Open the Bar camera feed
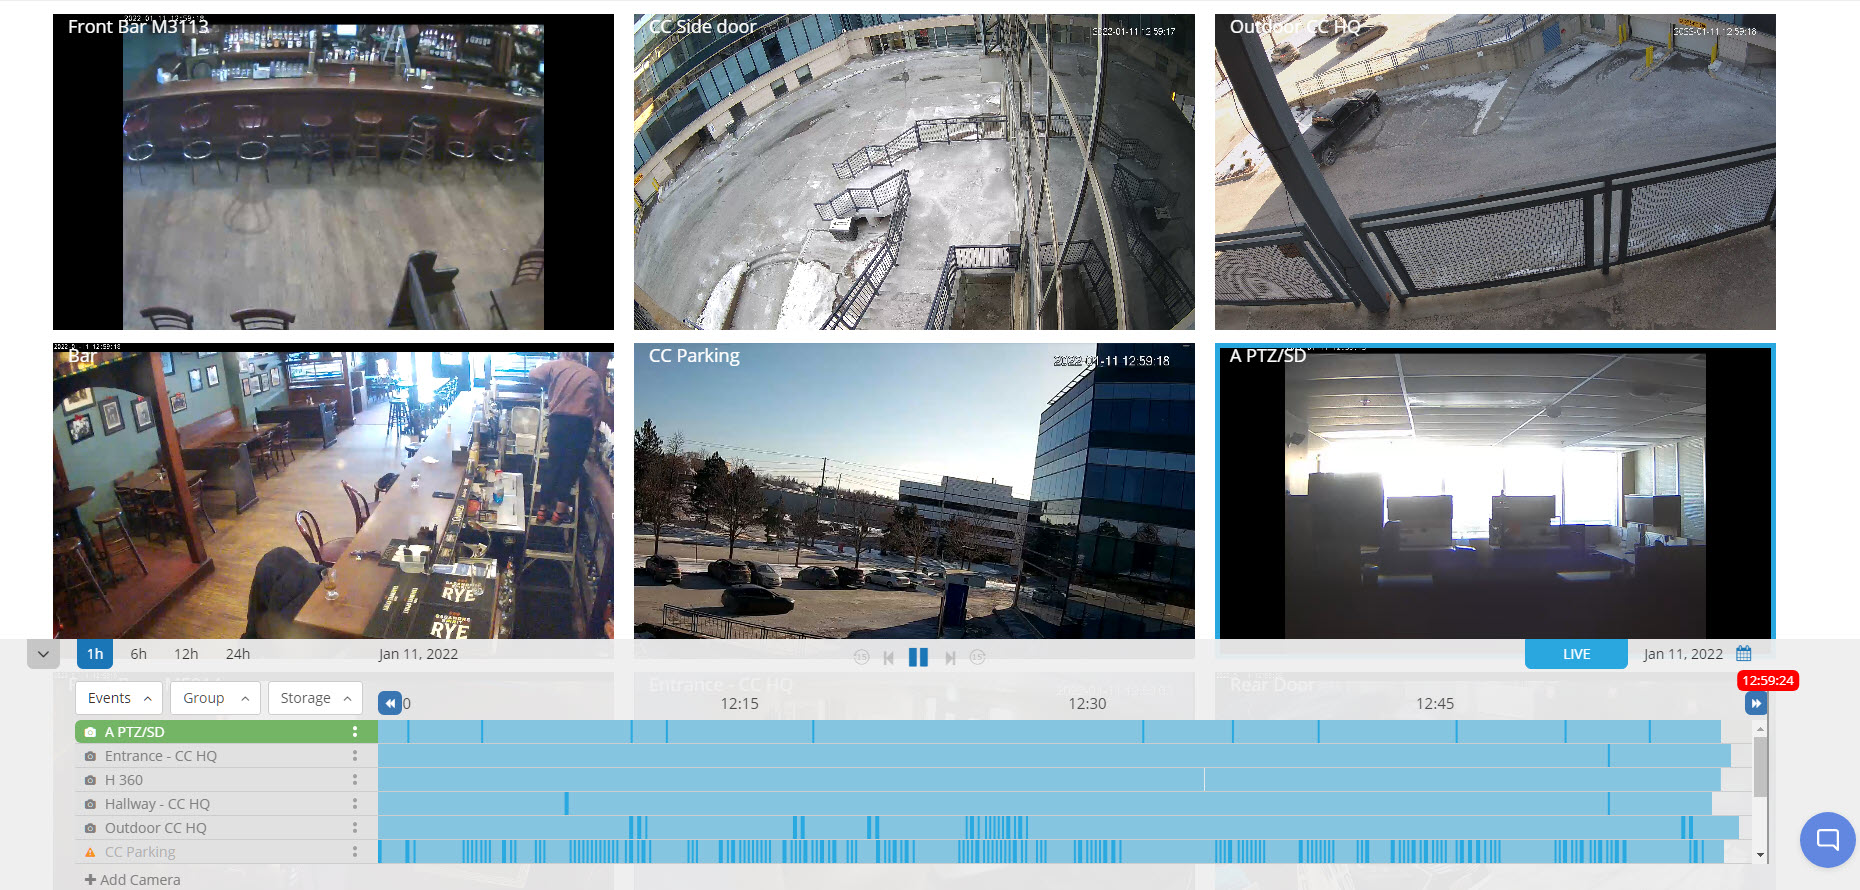This screenshot has width=1860, height=890. (333, 491)
